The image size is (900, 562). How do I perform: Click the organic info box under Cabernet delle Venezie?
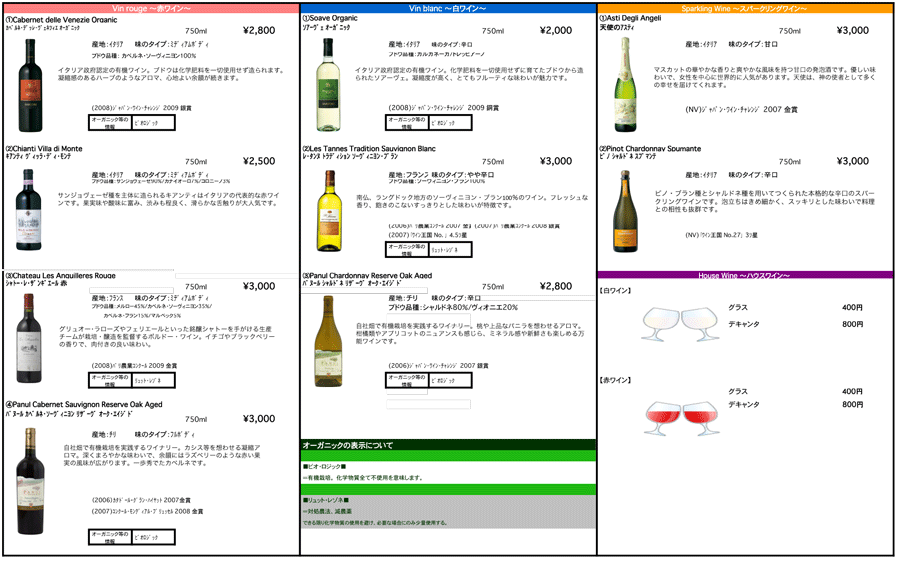[132, 122]
